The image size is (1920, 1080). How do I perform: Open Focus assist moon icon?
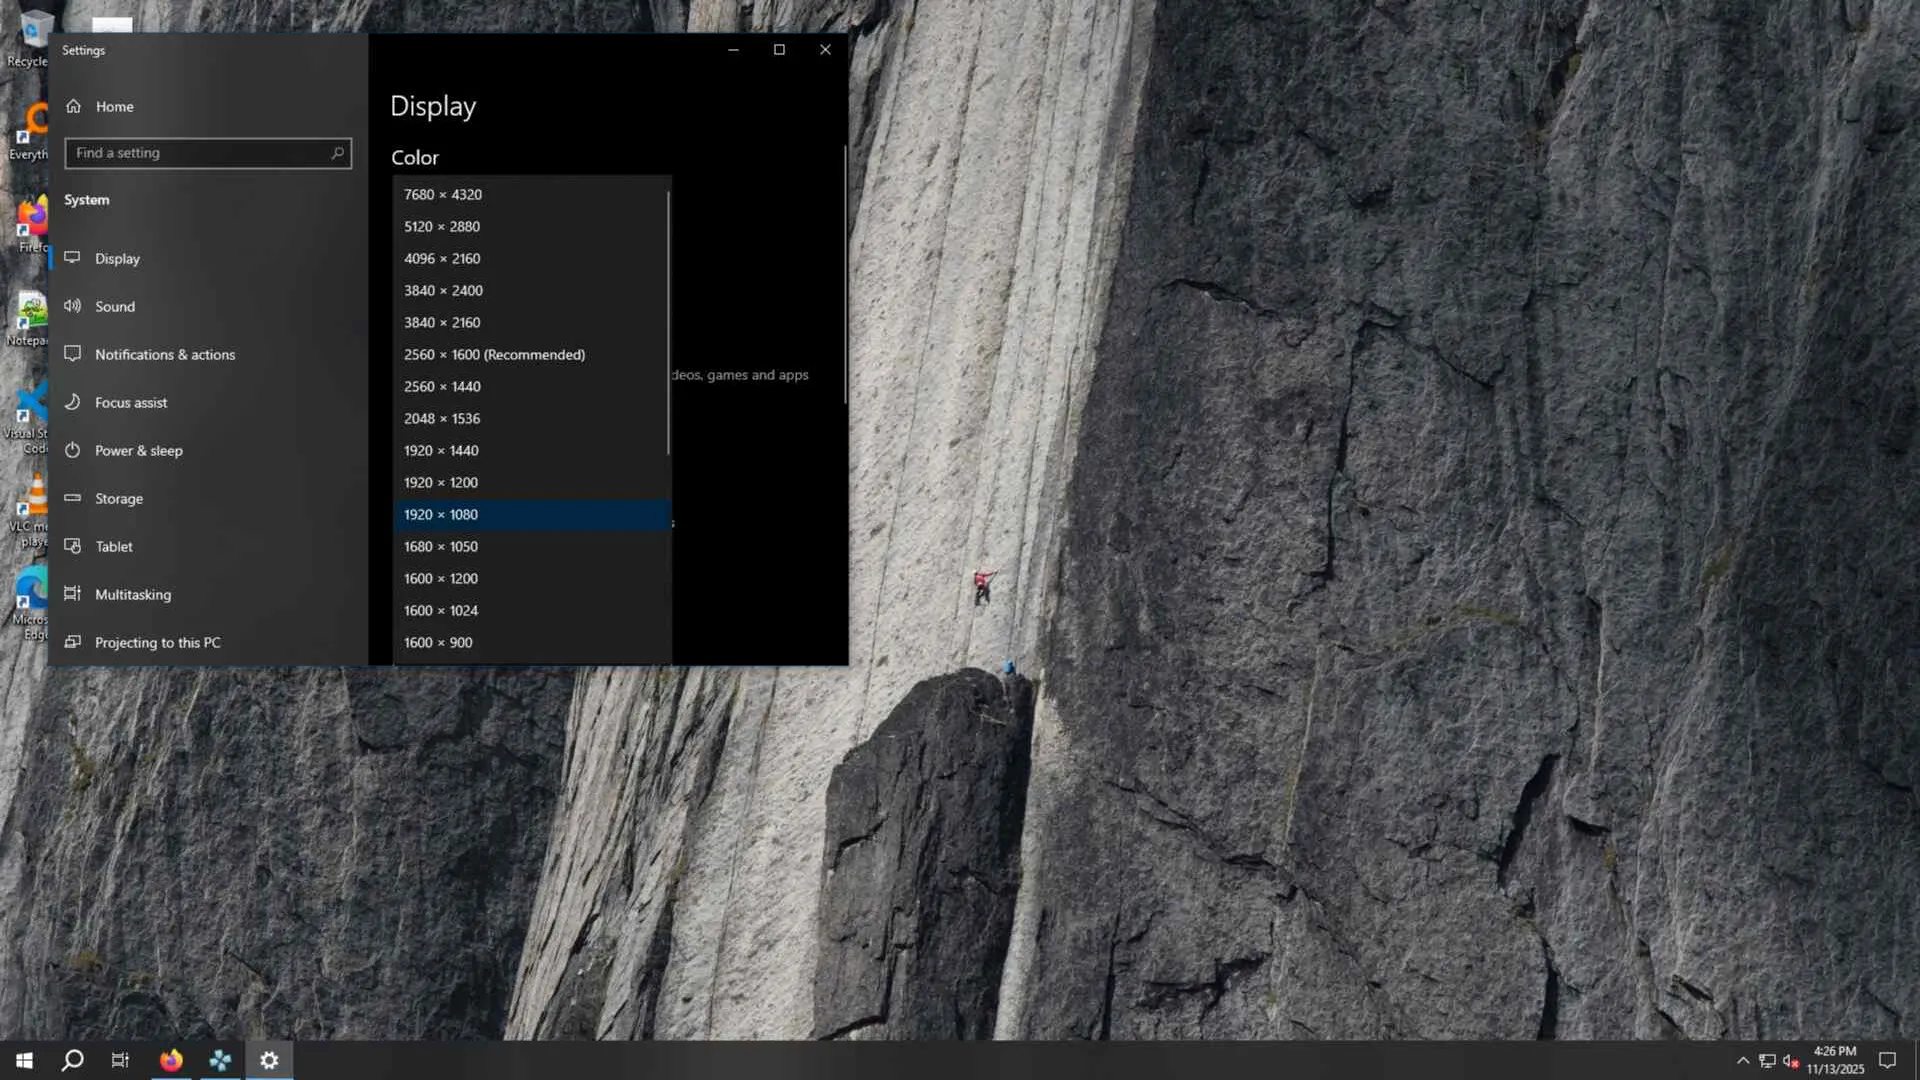[72, 402]
